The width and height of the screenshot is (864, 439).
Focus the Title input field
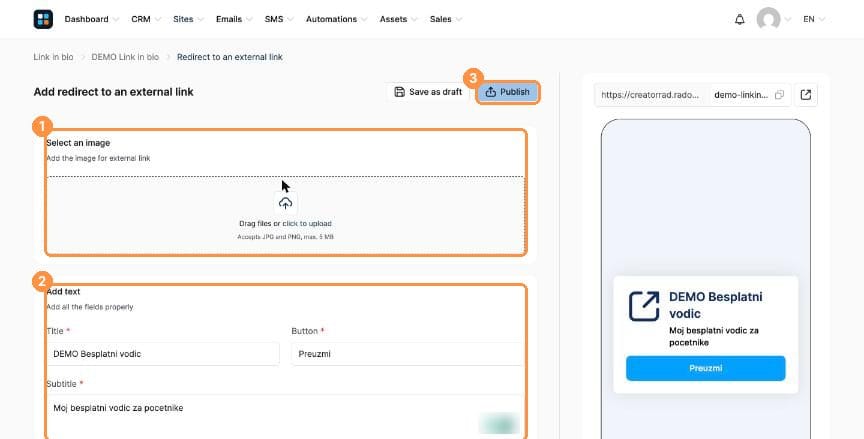point(163,354)
